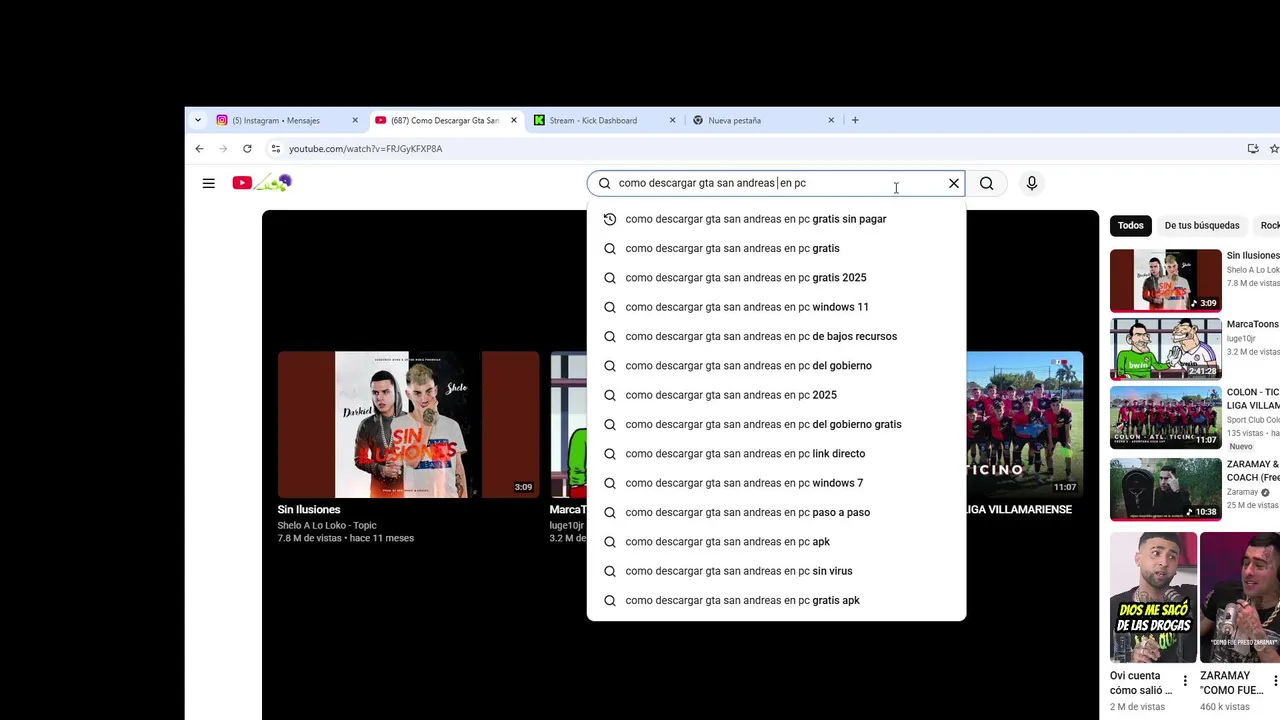
Task: Close the Como Descargar Gta San tab
Action: tap(514, 120)
